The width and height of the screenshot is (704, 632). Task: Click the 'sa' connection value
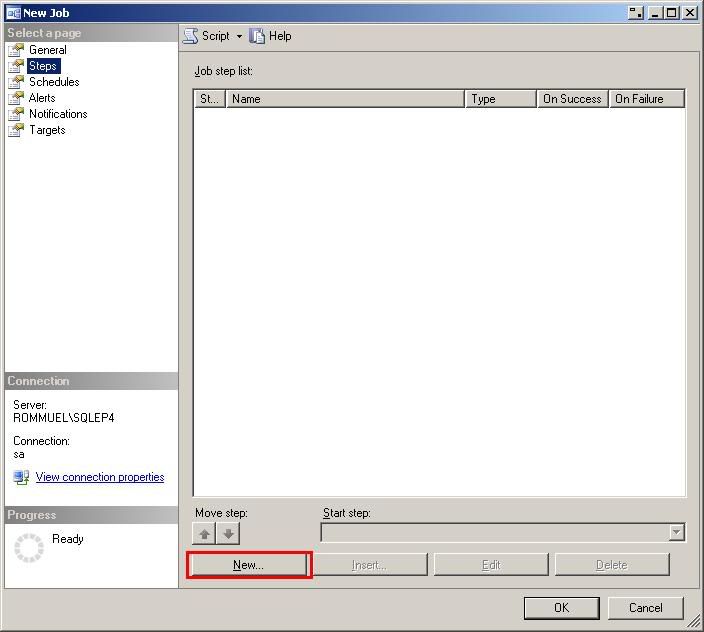pyautogui.click(x=18, y=454)
